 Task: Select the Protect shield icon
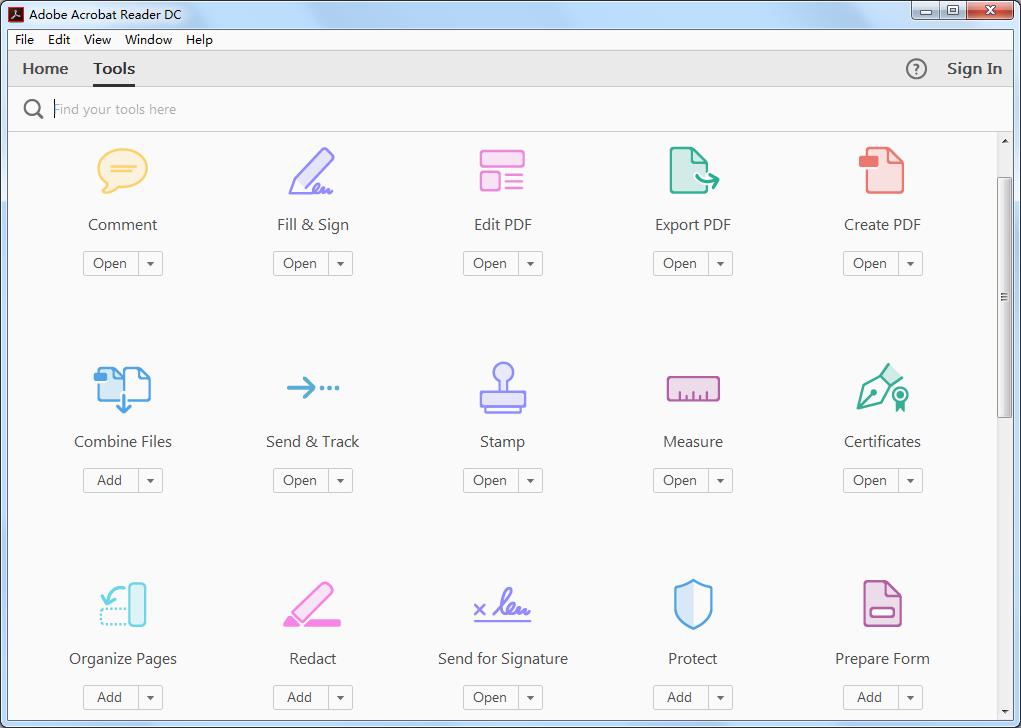pos(693,604)
